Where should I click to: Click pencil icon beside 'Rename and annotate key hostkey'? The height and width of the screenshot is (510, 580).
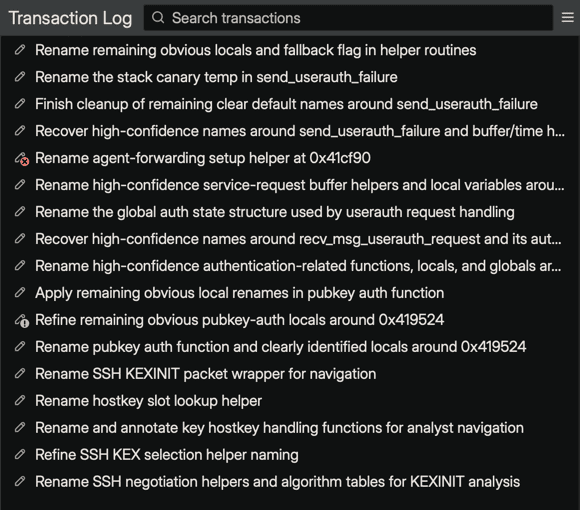[x=20, y=428]
